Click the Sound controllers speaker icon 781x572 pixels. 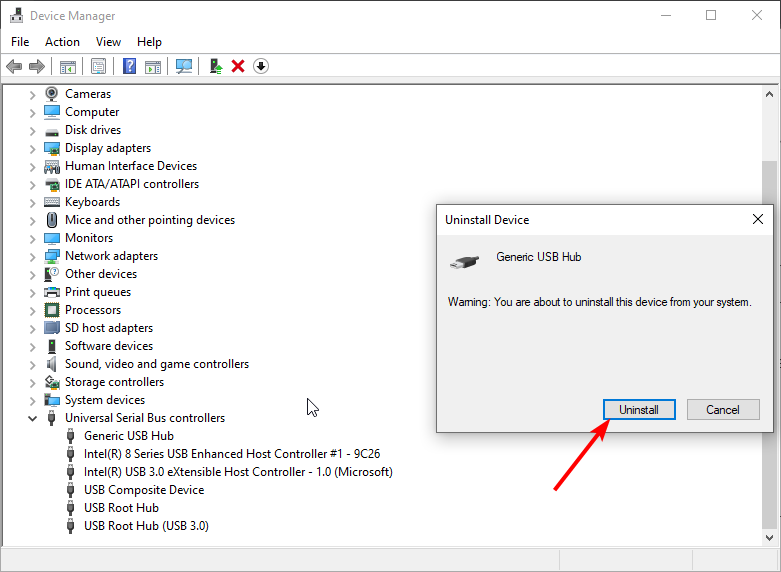click(x=51, y=364)
